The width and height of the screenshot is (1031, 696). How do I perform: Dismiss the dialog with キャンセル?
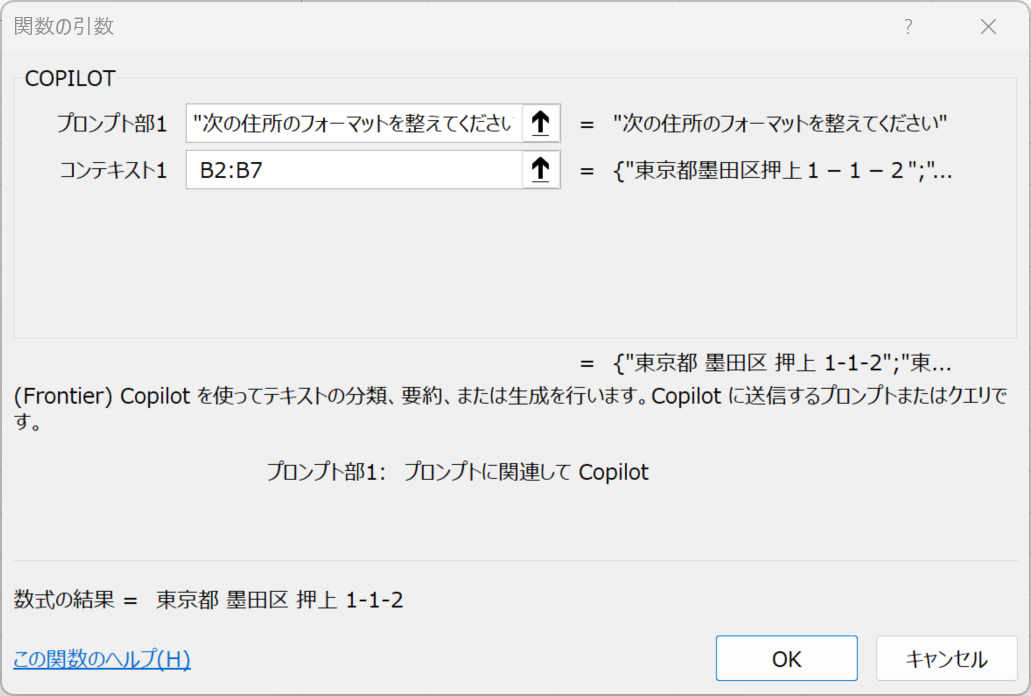click(x=946, y=658)
